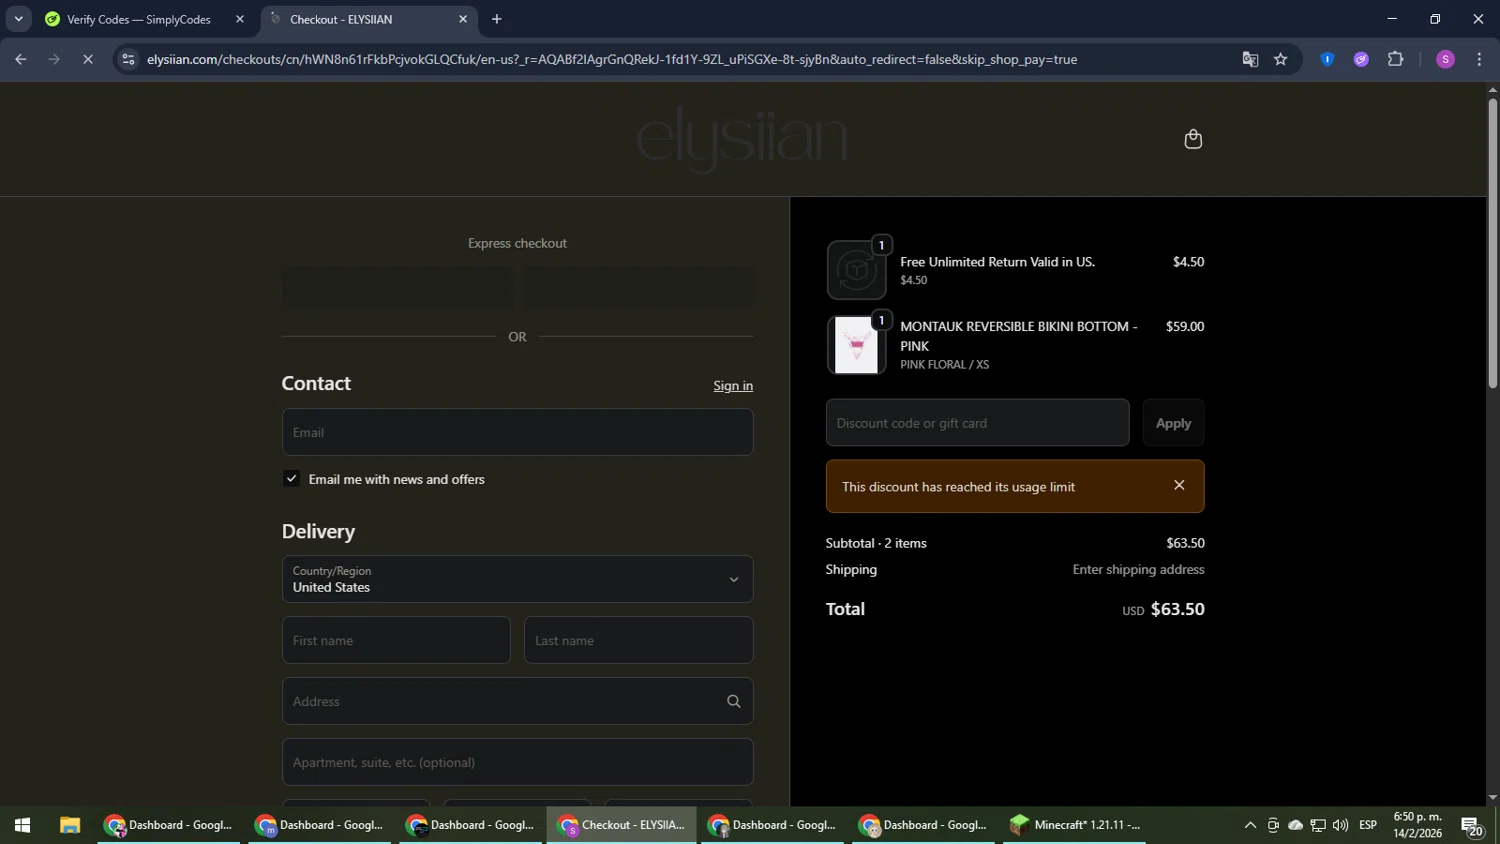Dismiss the discount usage limit message
This screenshot has width=1500, height=844.
click(x=1179, y=485)
